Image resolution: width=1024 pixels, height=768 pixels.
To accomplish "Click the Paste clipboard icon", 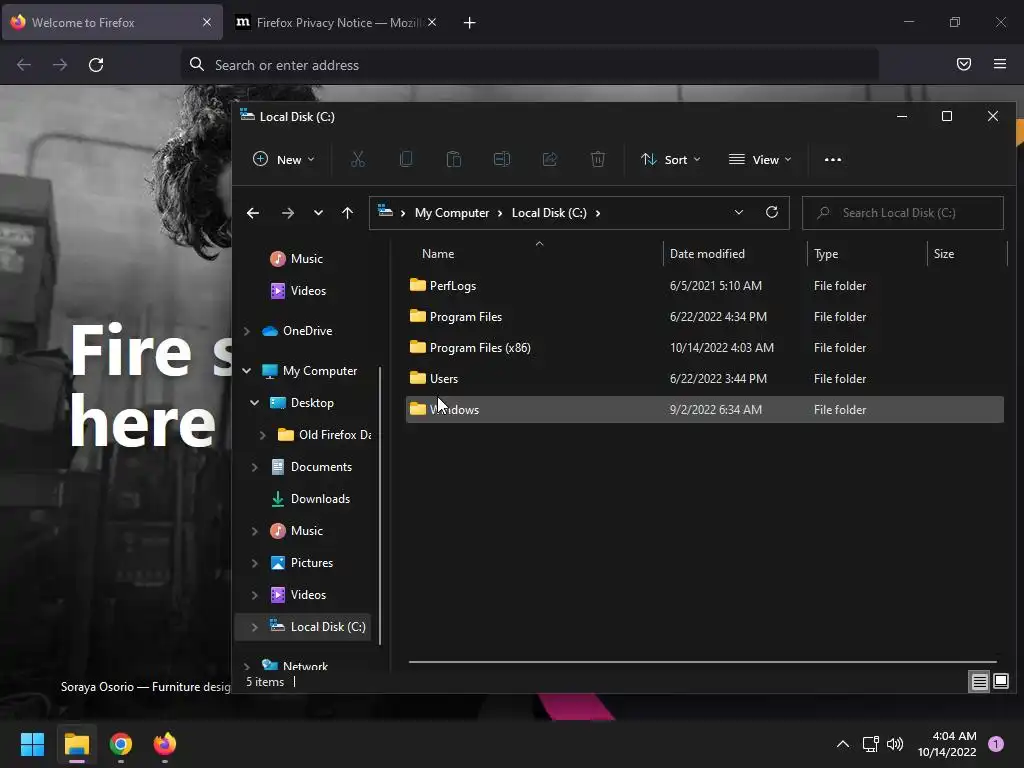I will point(453,159).
